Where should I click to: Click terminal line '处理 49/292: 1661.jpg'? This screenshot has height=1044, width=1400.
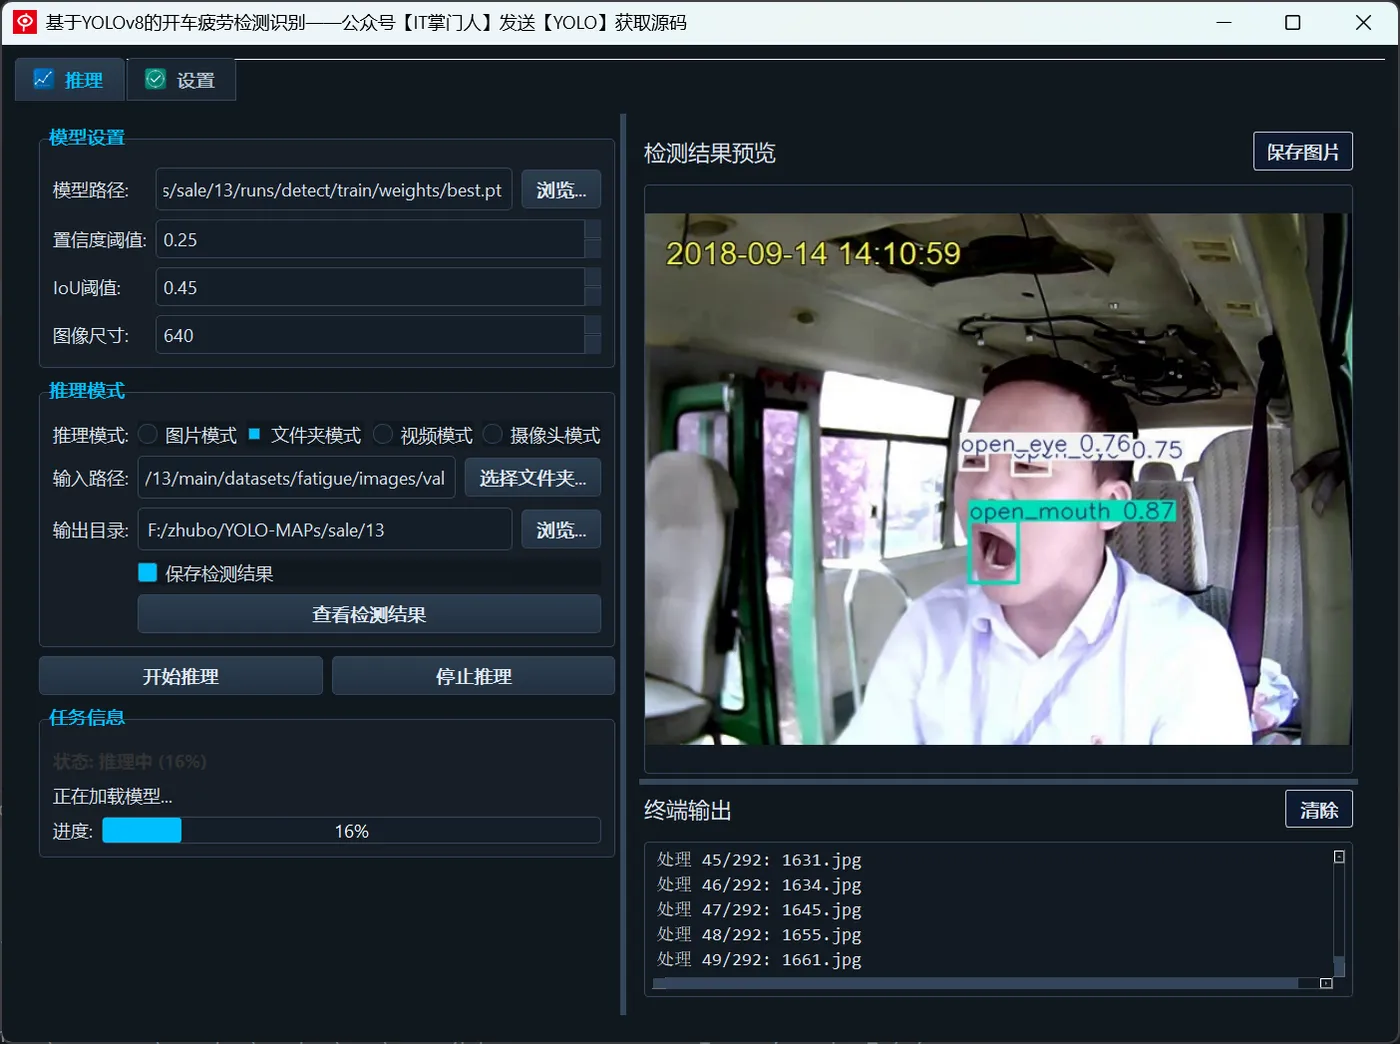[x=759, y=960]
